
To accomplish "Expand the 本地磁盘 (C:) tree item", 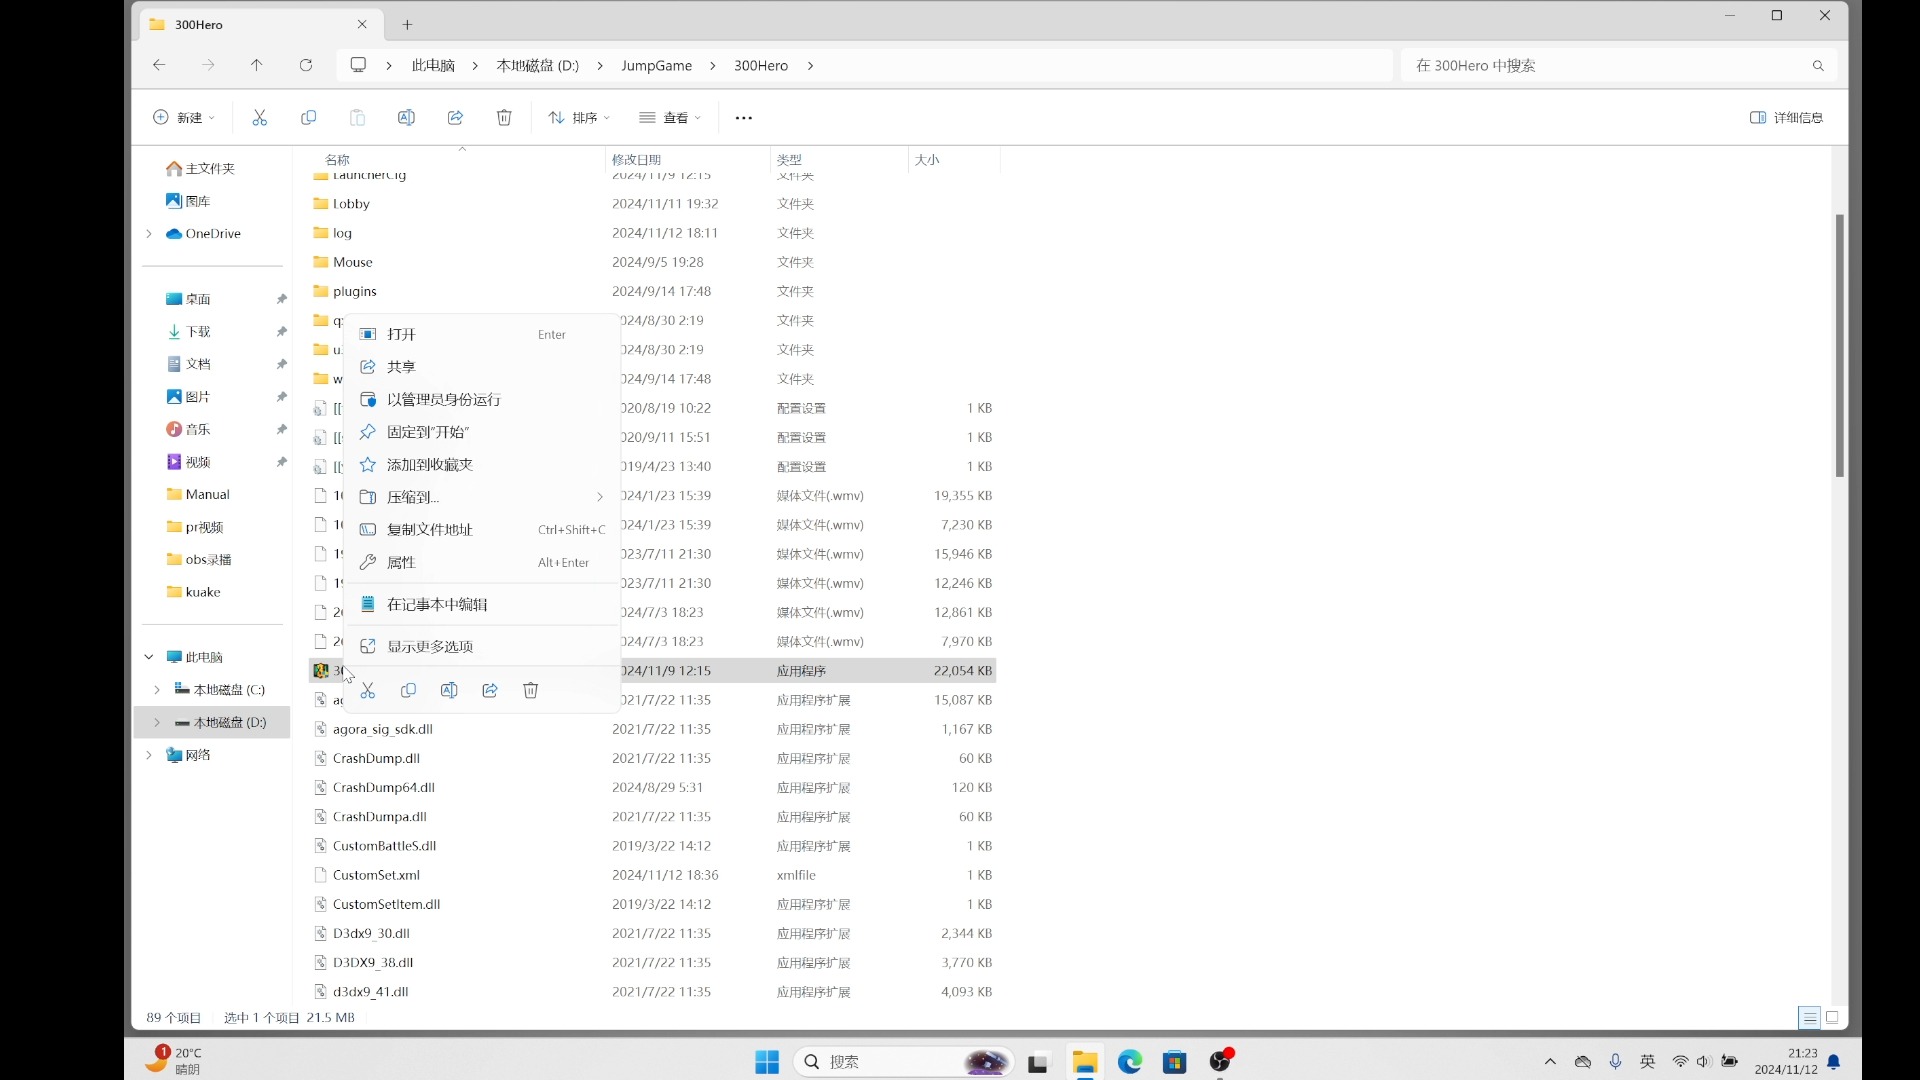I will pyautogui.click(x=157, y=688).
